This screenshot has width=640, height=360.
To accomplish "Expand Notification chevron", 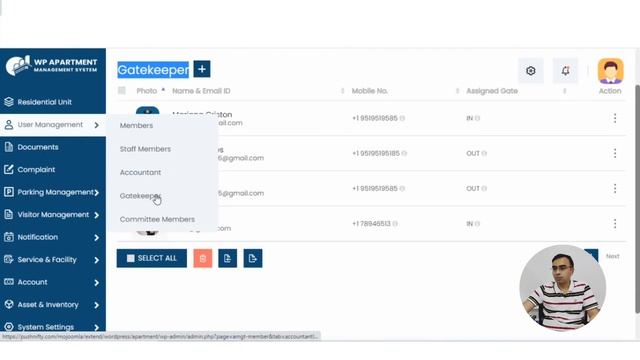I will [x=96, y=237].
